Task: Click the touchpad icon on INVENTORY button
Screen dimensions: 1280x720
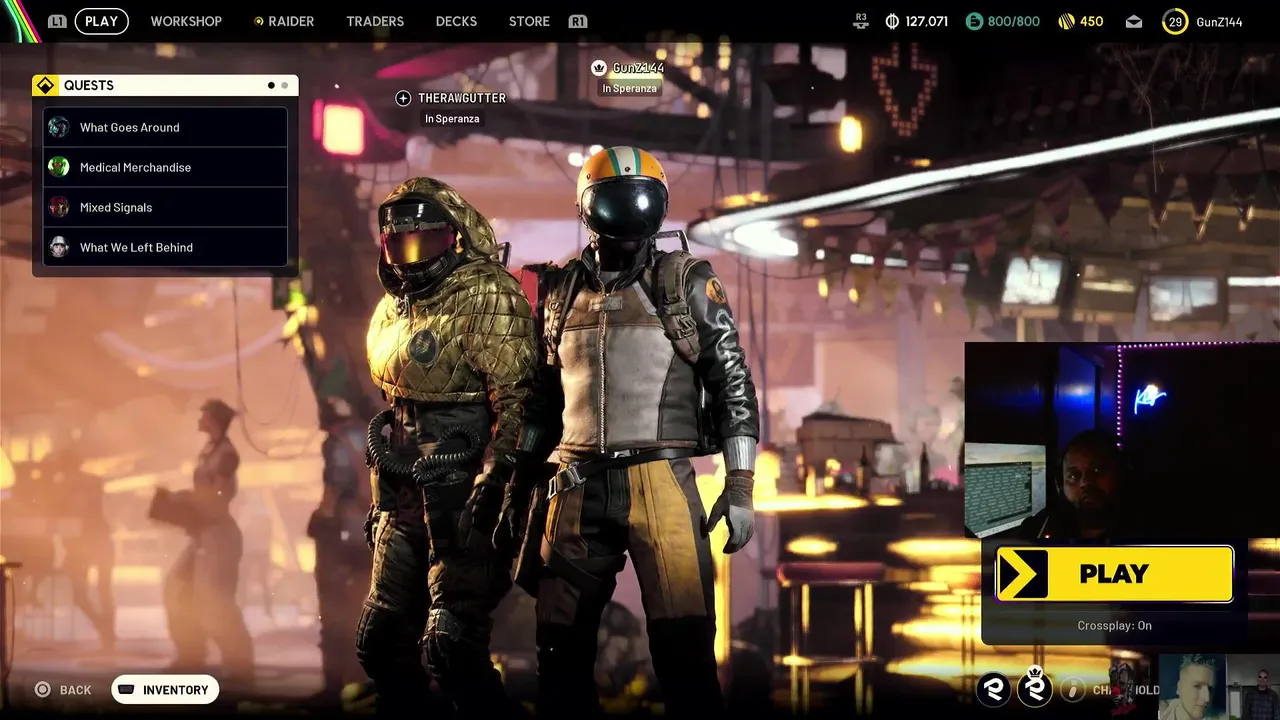Action: point(126,690)
